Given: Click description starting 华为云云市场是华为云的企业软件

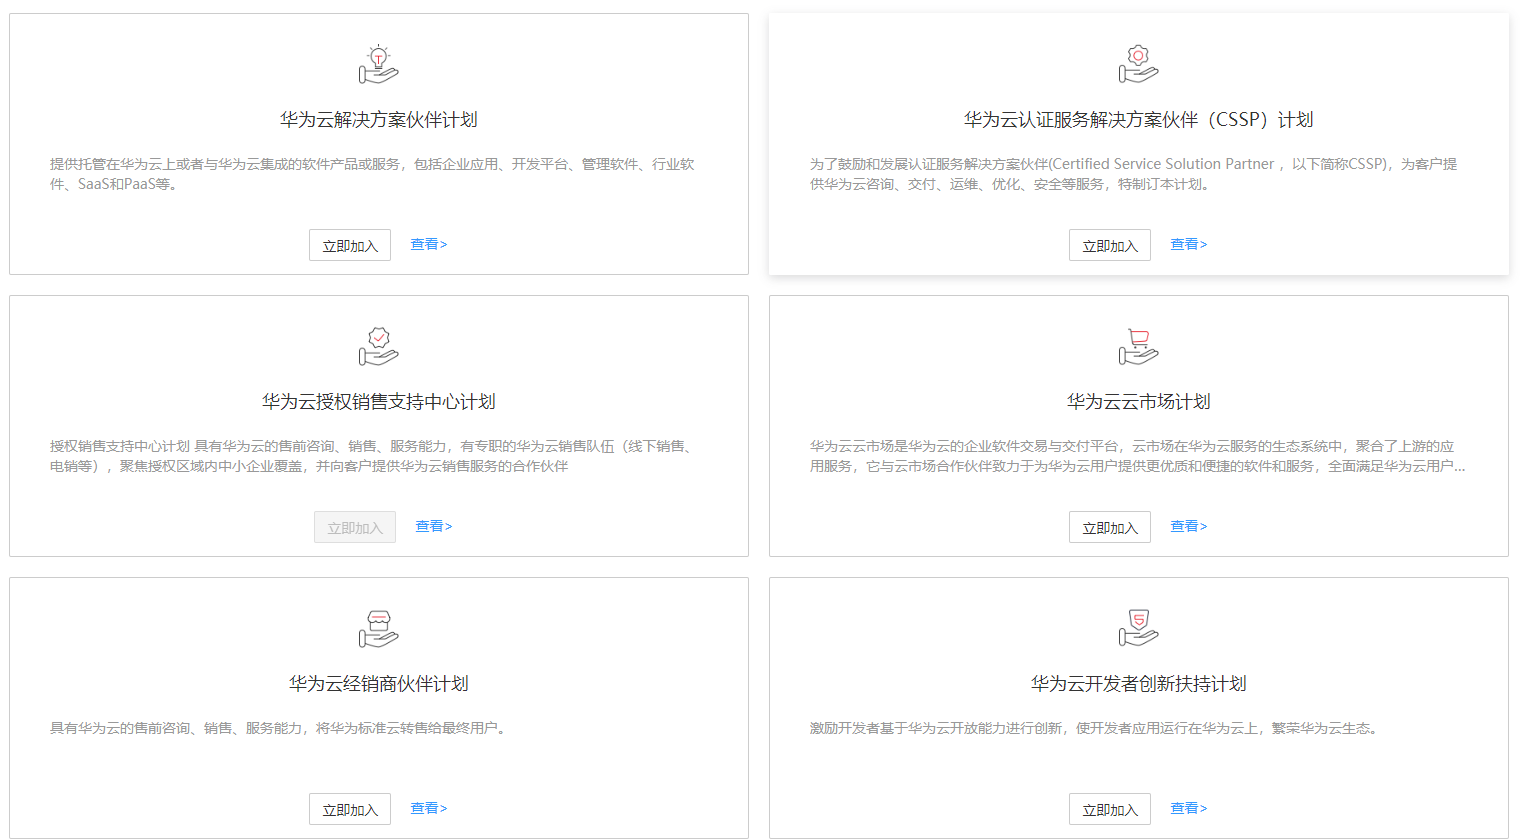Looking at the screenshot, I should coord(1138,456).
